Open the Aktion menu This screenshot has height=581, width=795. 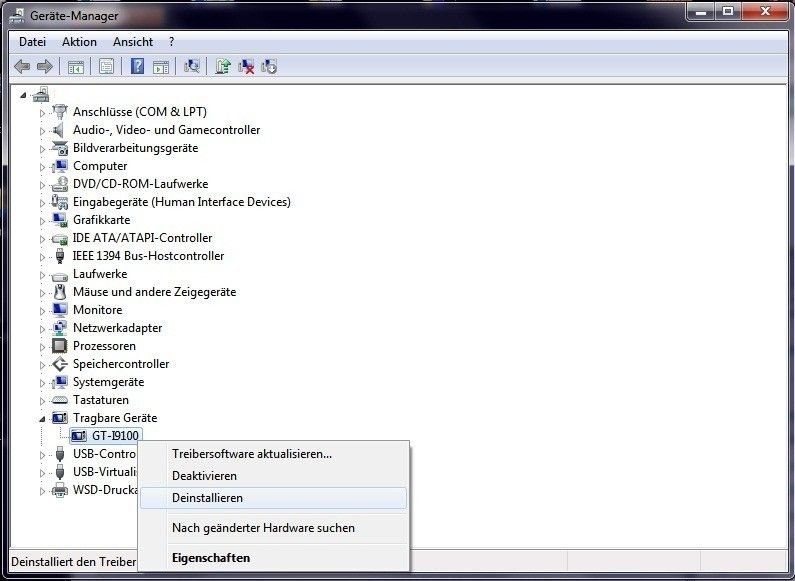tap(79, 42)
